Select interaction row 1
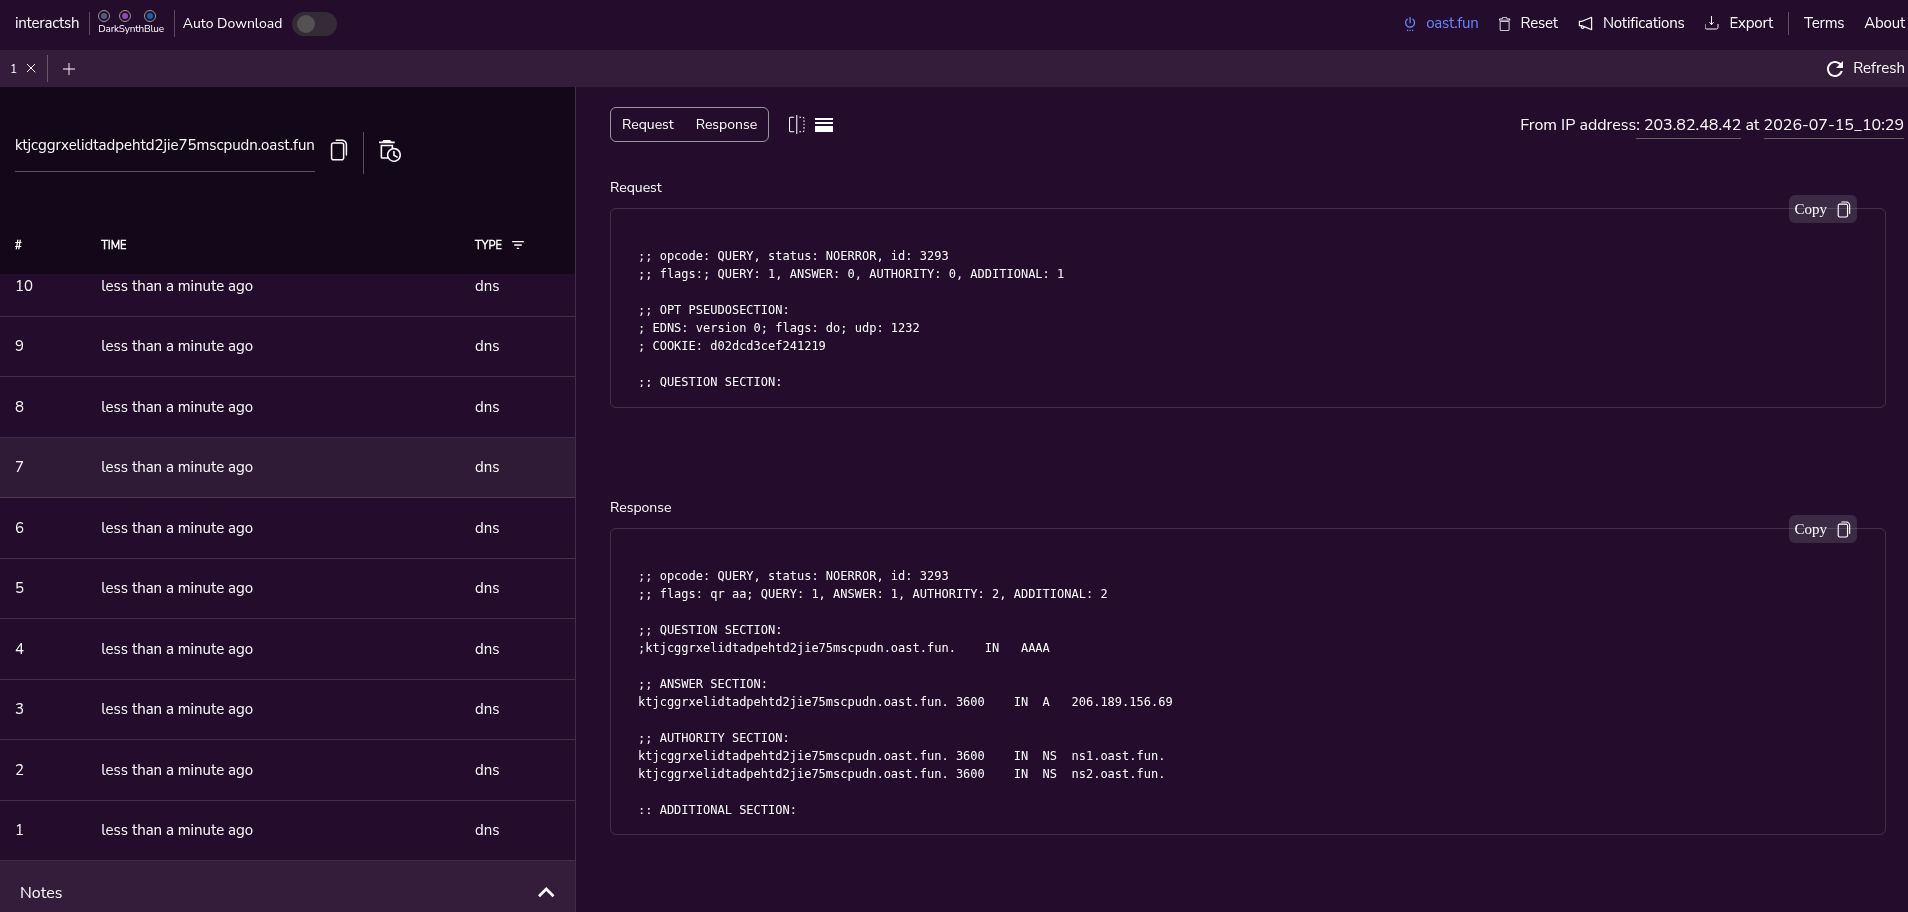 (x=287, y=830)
